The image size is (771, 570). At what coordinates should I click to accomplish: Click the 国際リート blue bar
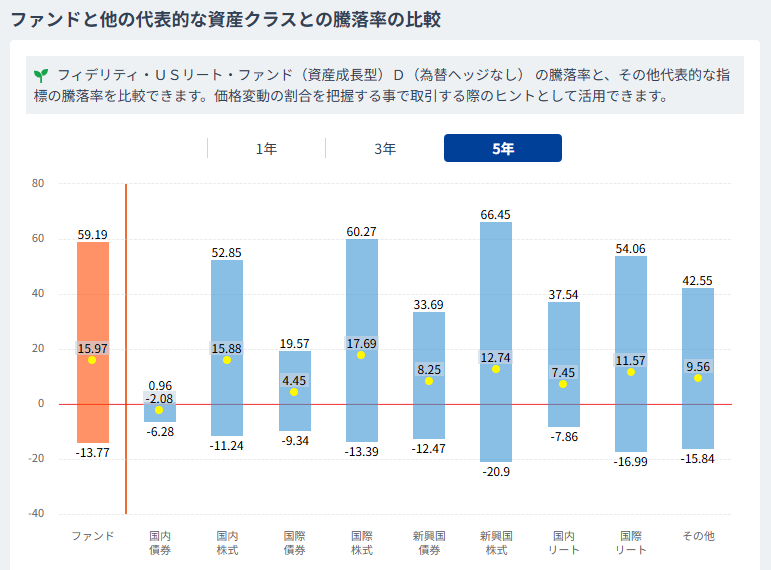click(x=630, y=354)
